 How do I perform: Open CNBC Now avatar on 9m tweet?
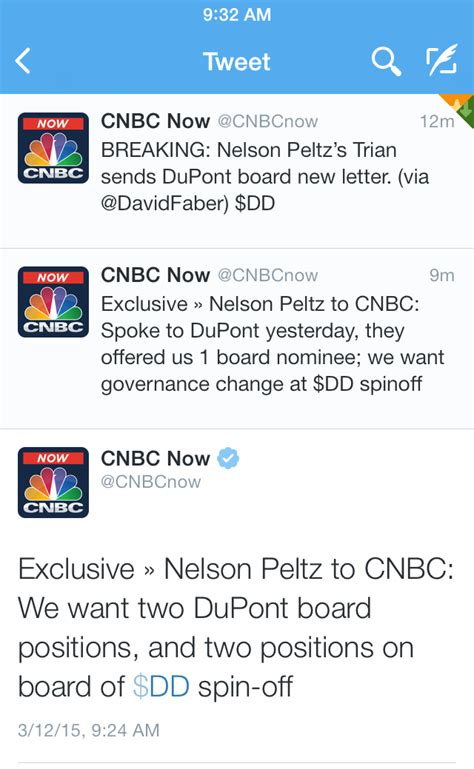coord(53,302)
